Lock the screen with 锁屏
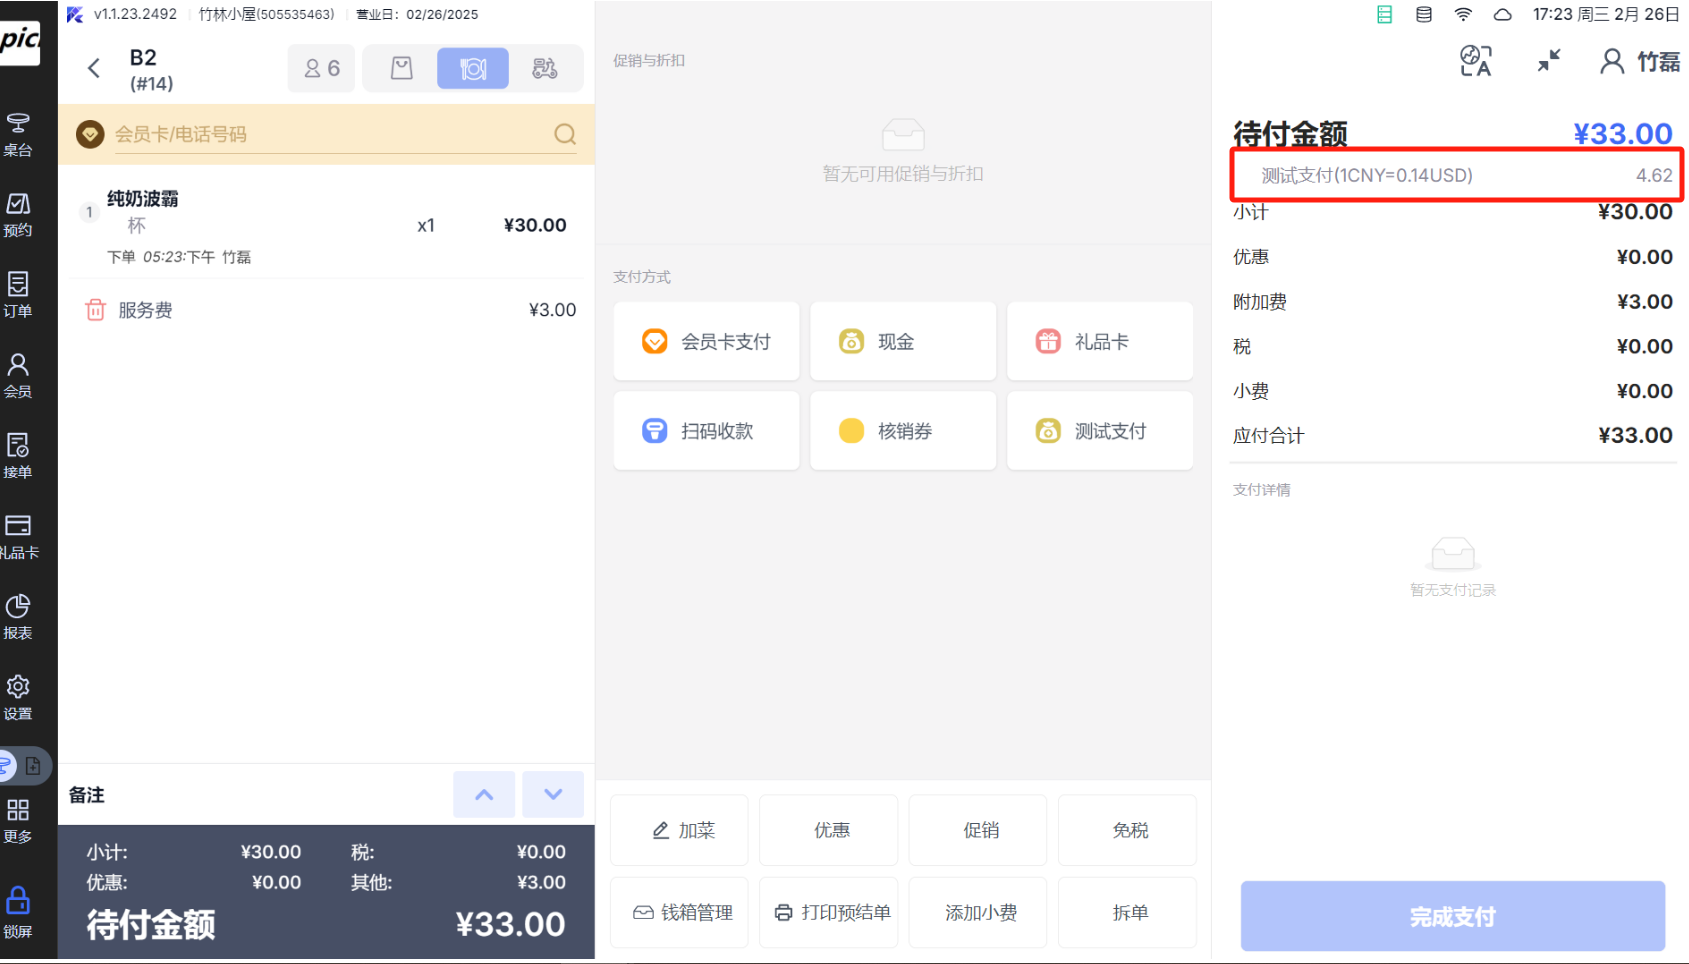1689x964 pixels. pyautogui.click(x=18, y=912)
